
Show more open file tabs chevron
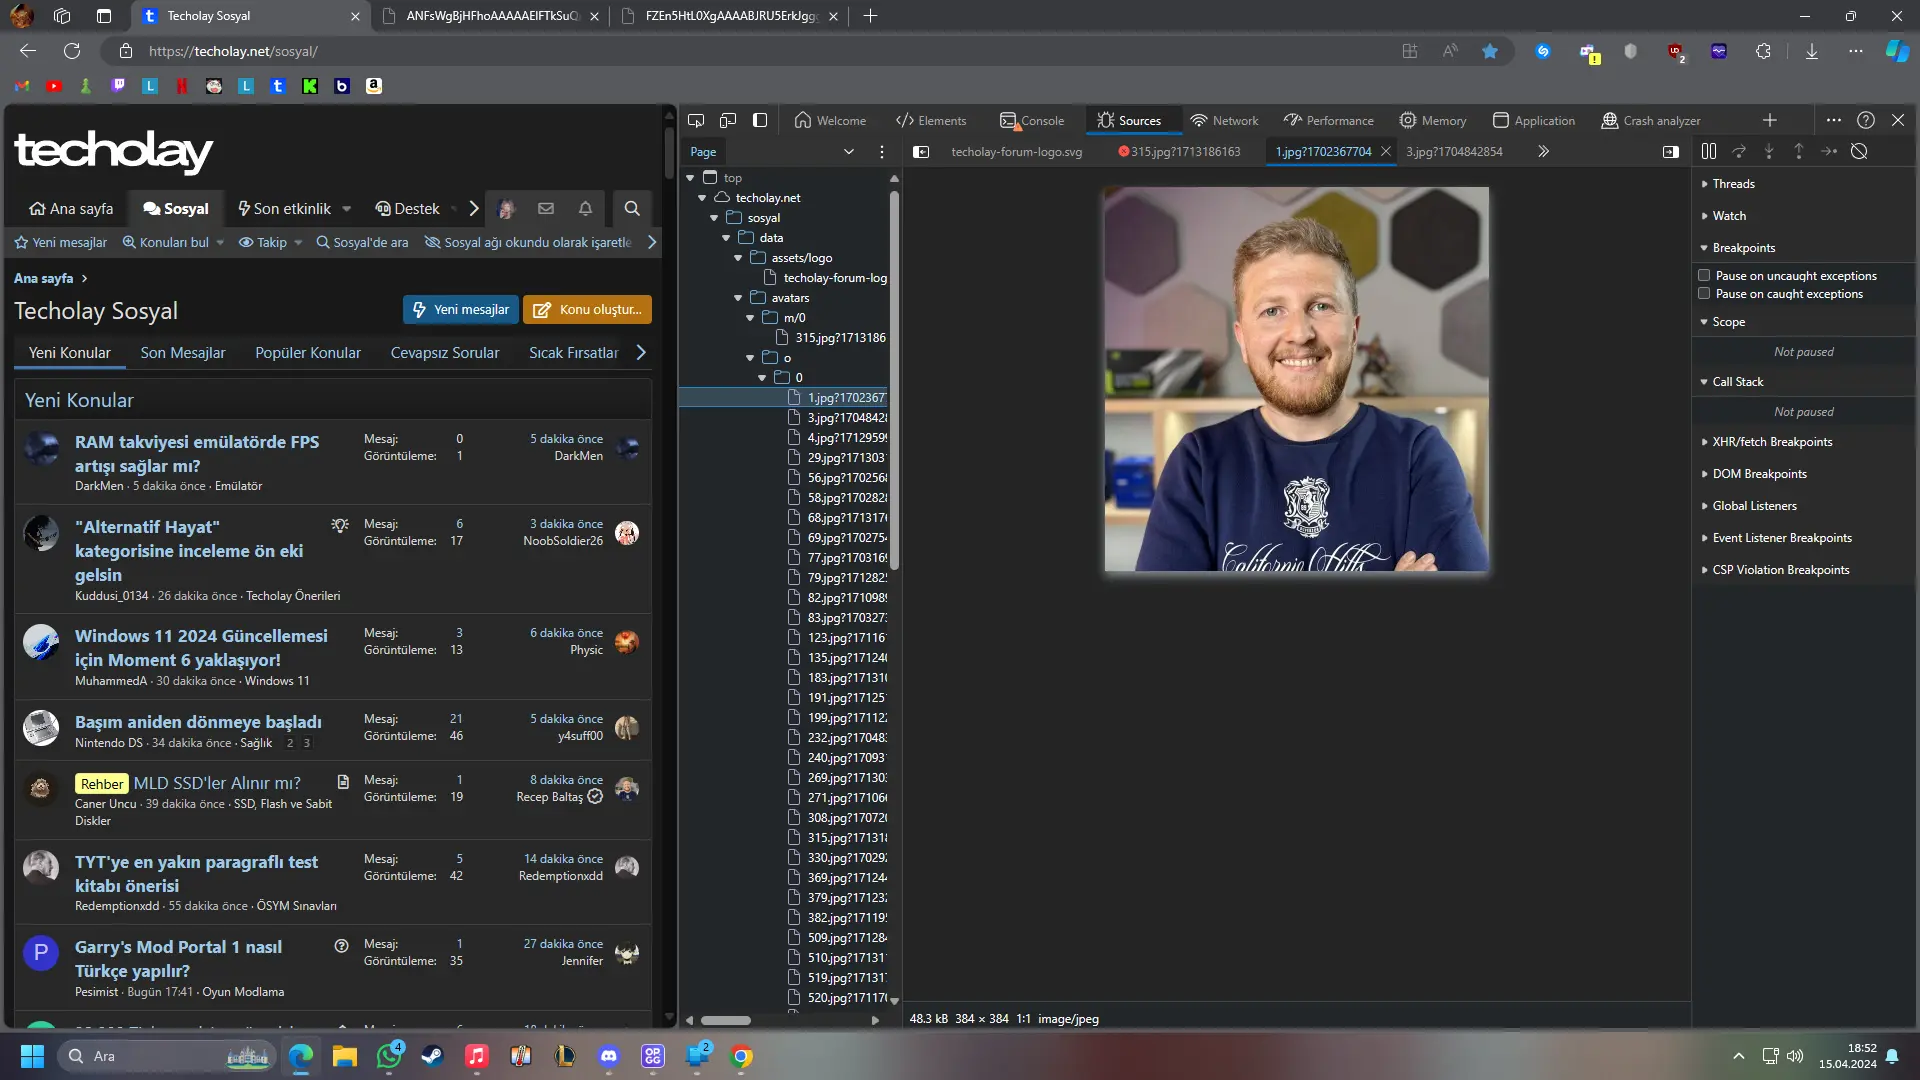coord(1543,152)
